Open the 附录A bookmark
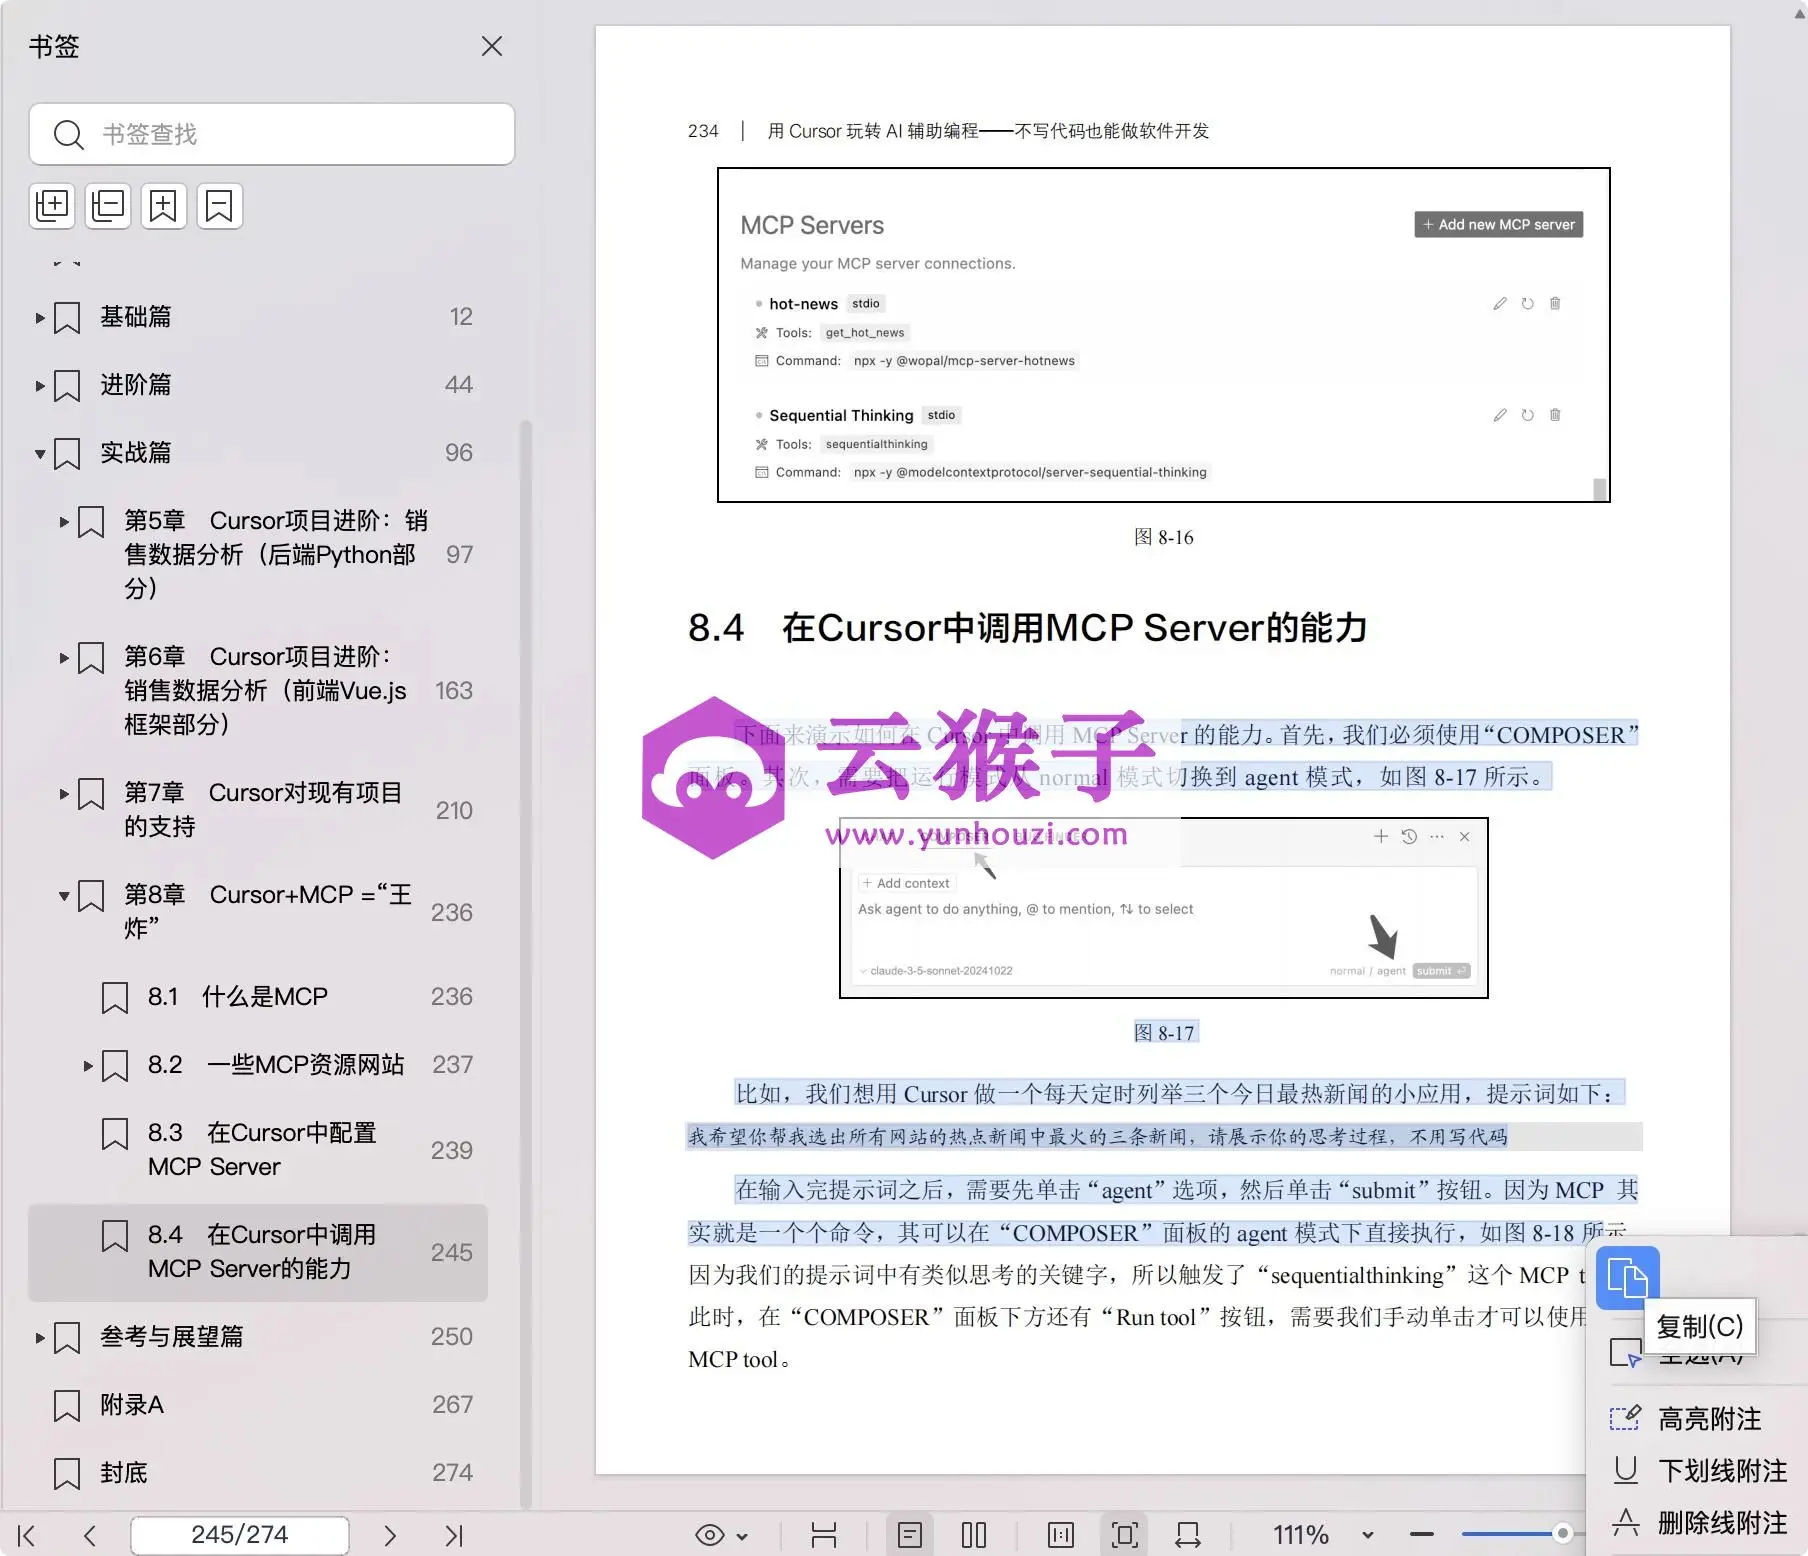The width and height of the screenshot is (1808, 1556). tap(258, 1405)
